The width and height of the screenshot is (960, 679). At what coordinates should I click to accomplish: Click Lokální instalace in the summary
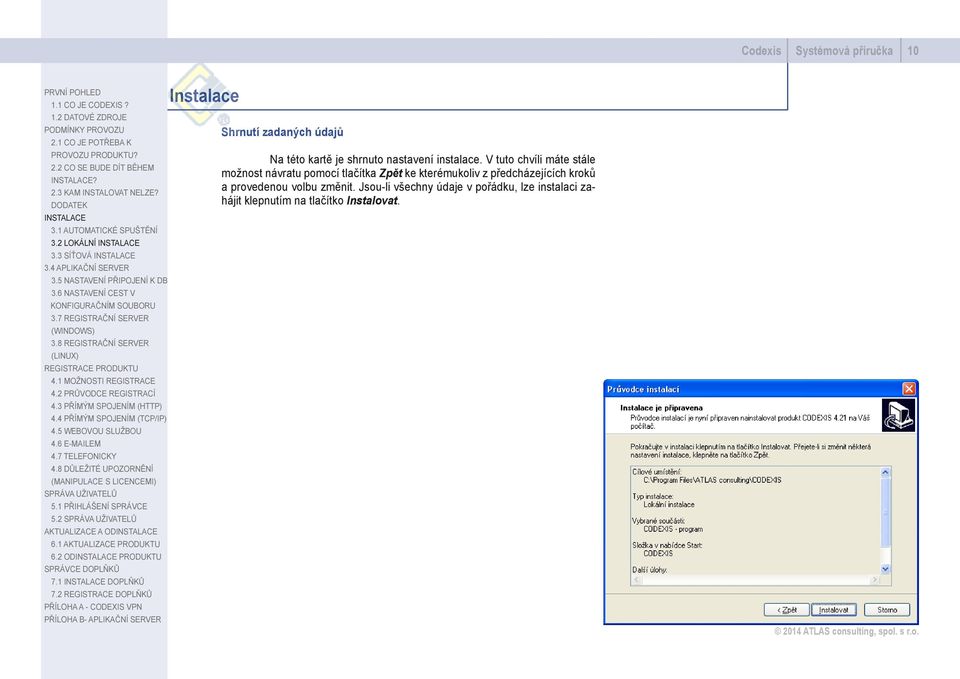(x=669, y=505)
